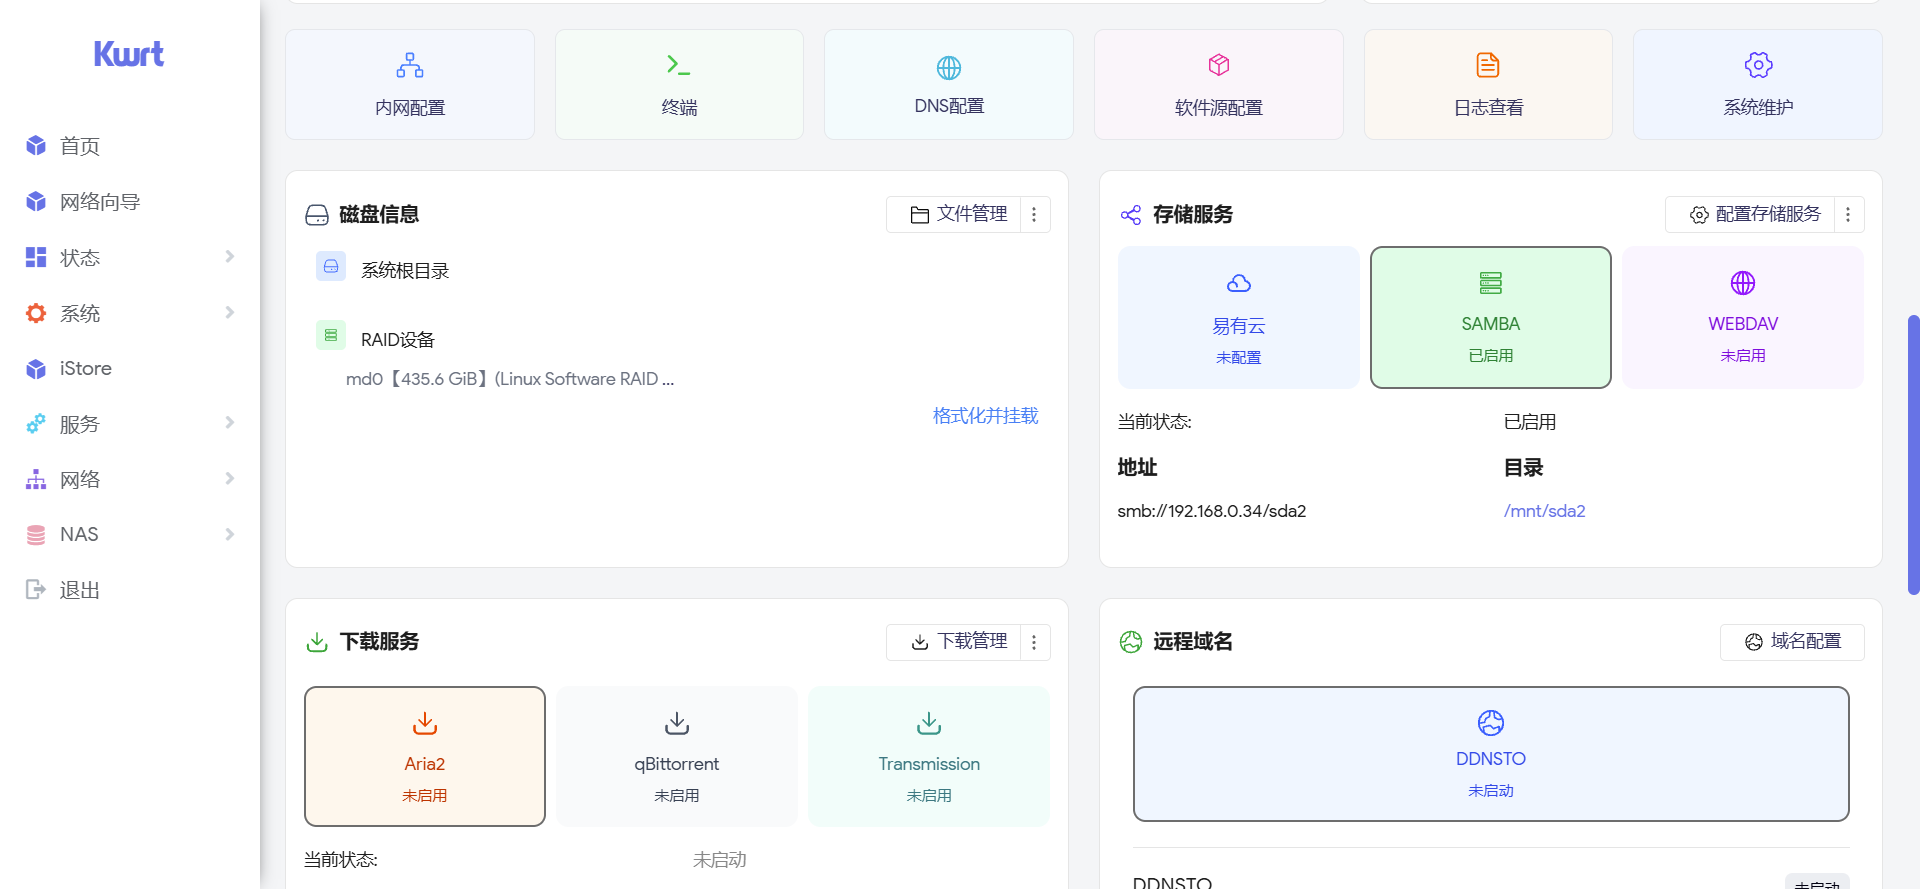
Task: Click the vertical page scrollbar
Action: [x=1913, y=455]
